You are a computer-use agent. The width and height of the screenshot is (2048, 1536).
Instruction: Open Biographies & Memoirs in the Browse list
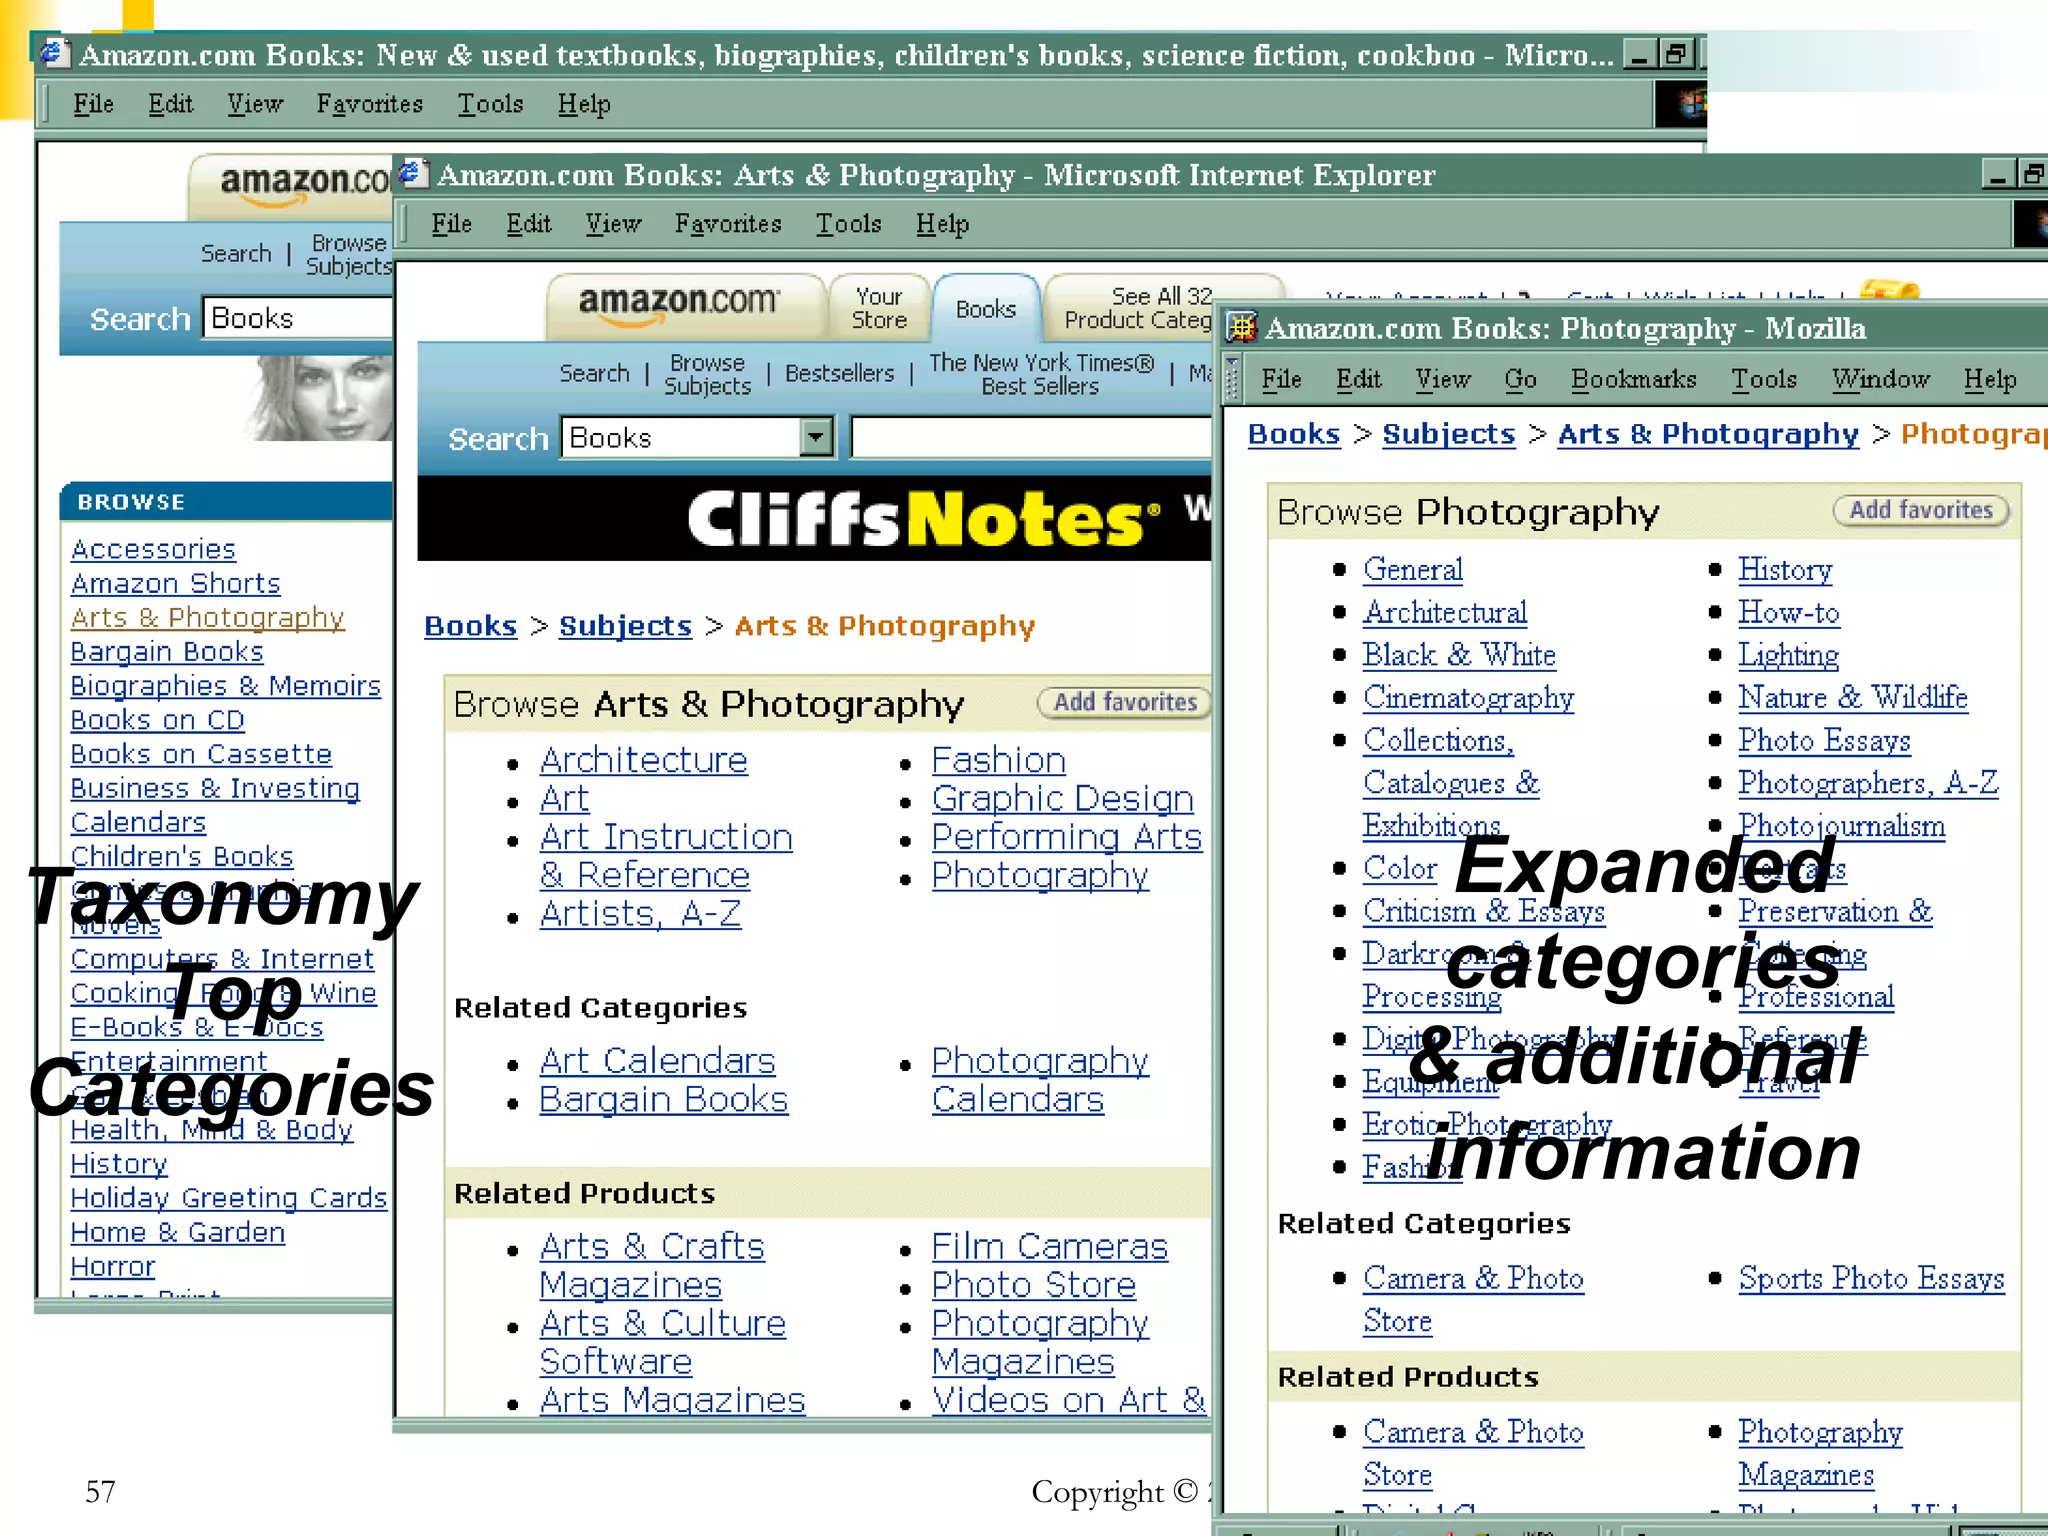click(225, 686)
